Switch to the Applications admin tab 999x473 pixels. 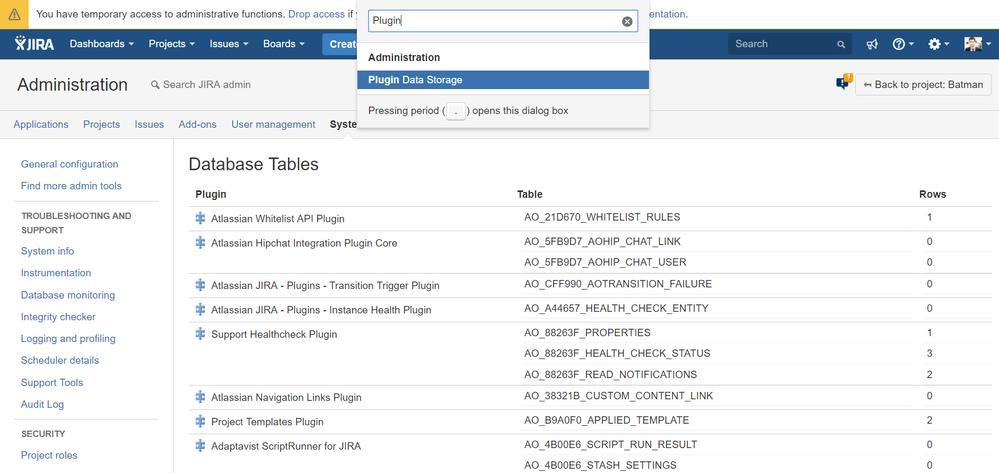[x=41, y=124]
